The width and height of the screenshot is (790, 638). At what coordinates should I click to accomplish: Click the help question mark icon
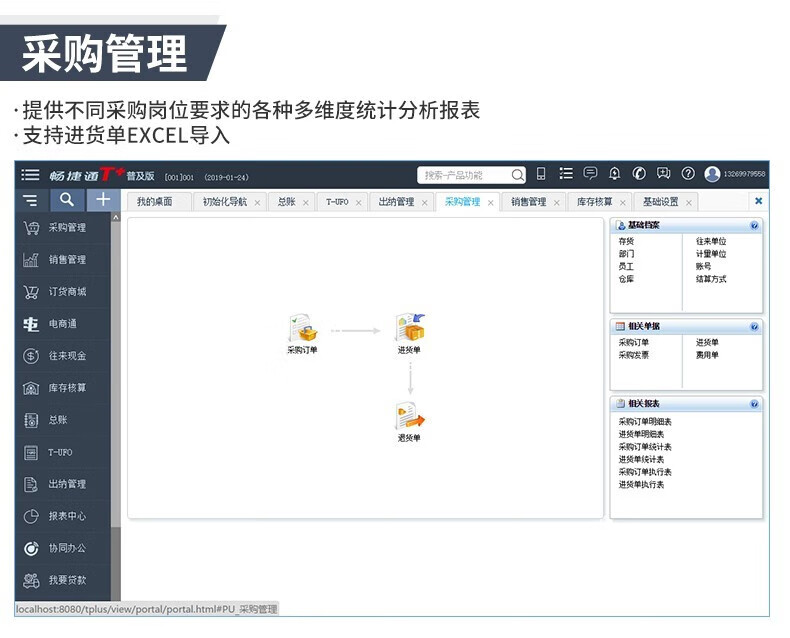click(x=687, y=174)
